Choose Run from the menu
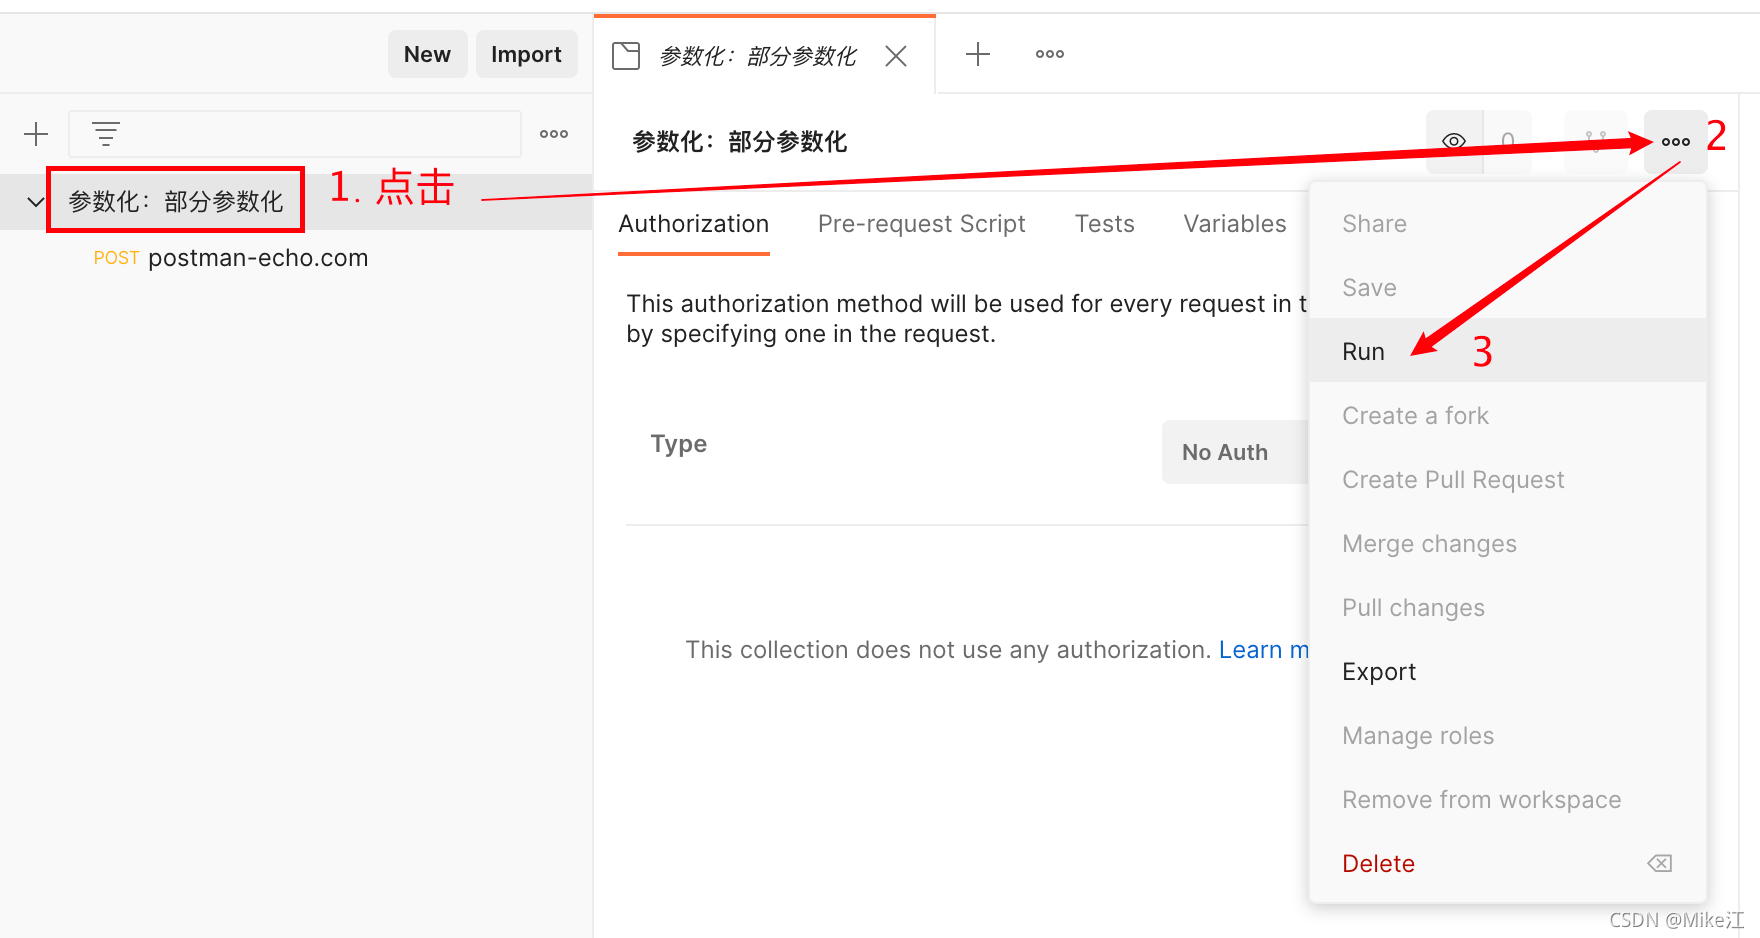 pyautogui.click(x=1508, y=350)
